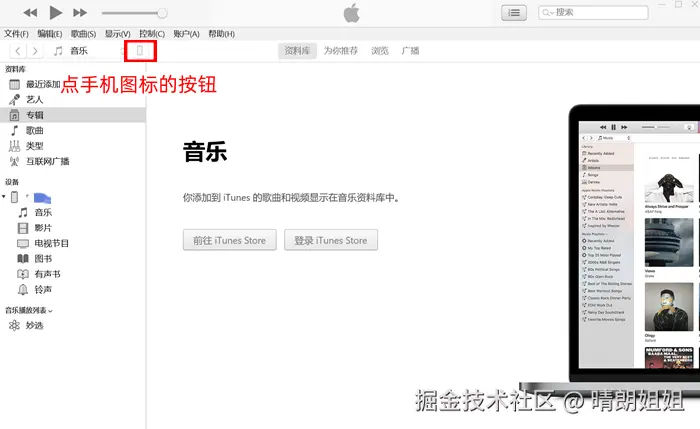Open the 帮助(H) menu

221,34
